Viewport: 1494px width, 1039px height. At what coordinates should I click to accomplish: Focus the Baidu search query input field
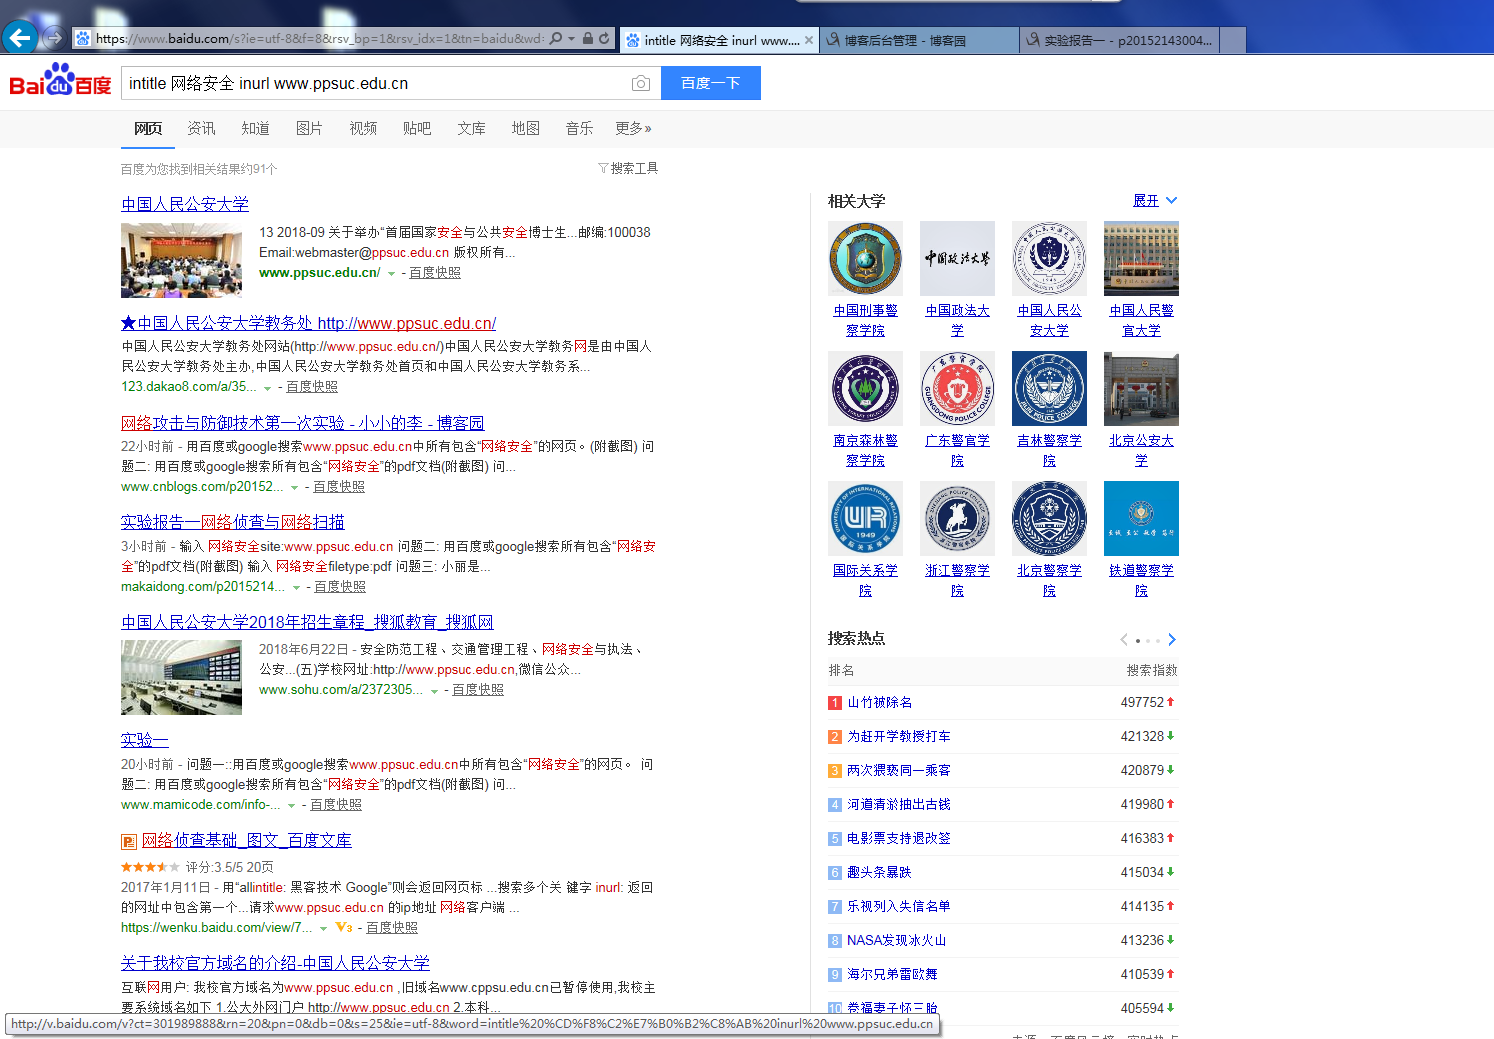click(x=376, y=83)
